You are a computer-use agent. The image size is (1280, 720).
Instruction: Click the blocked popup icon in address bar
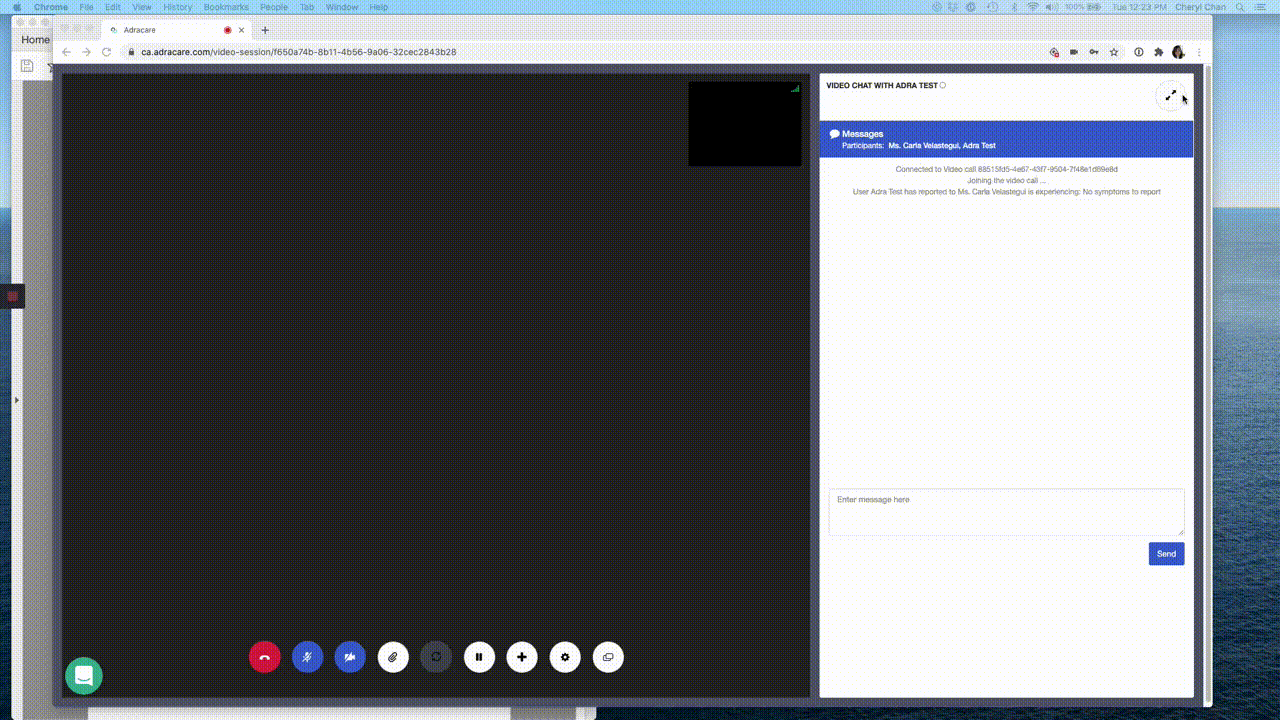[1054, 52]
